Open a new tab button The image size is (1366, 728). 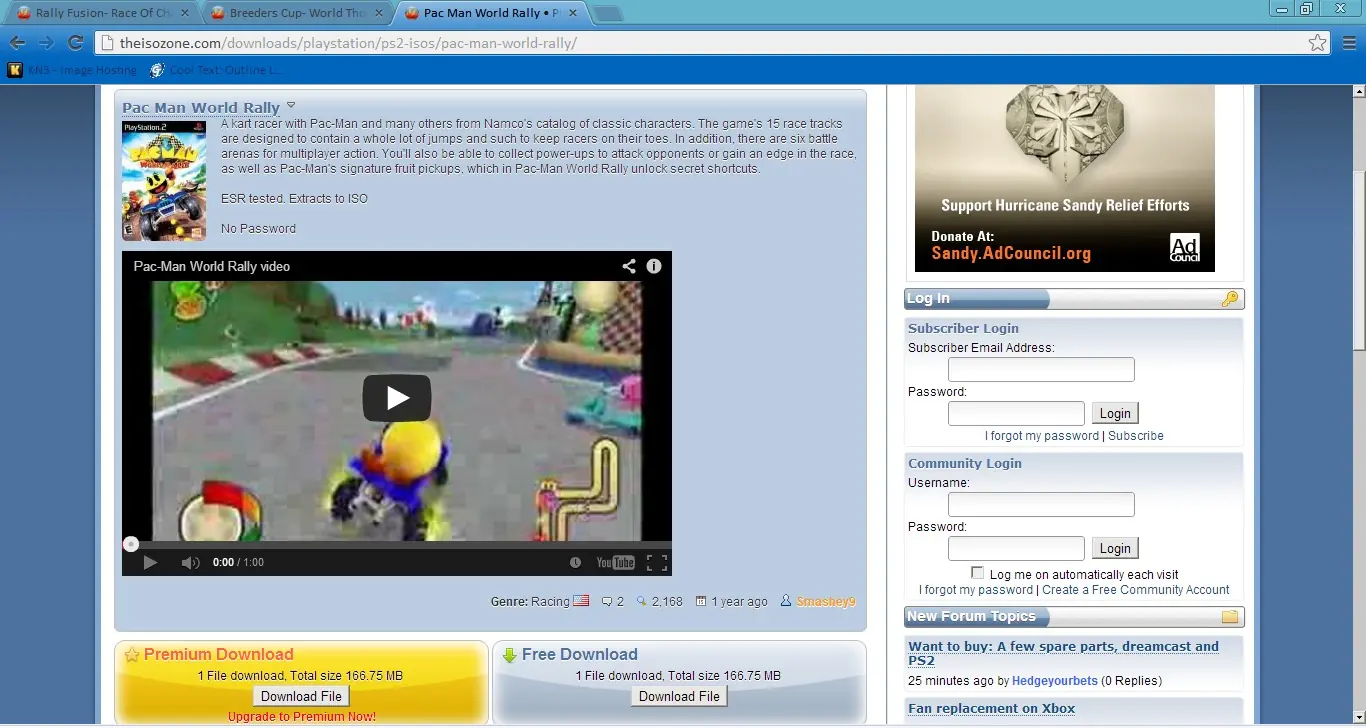[608, 13]
